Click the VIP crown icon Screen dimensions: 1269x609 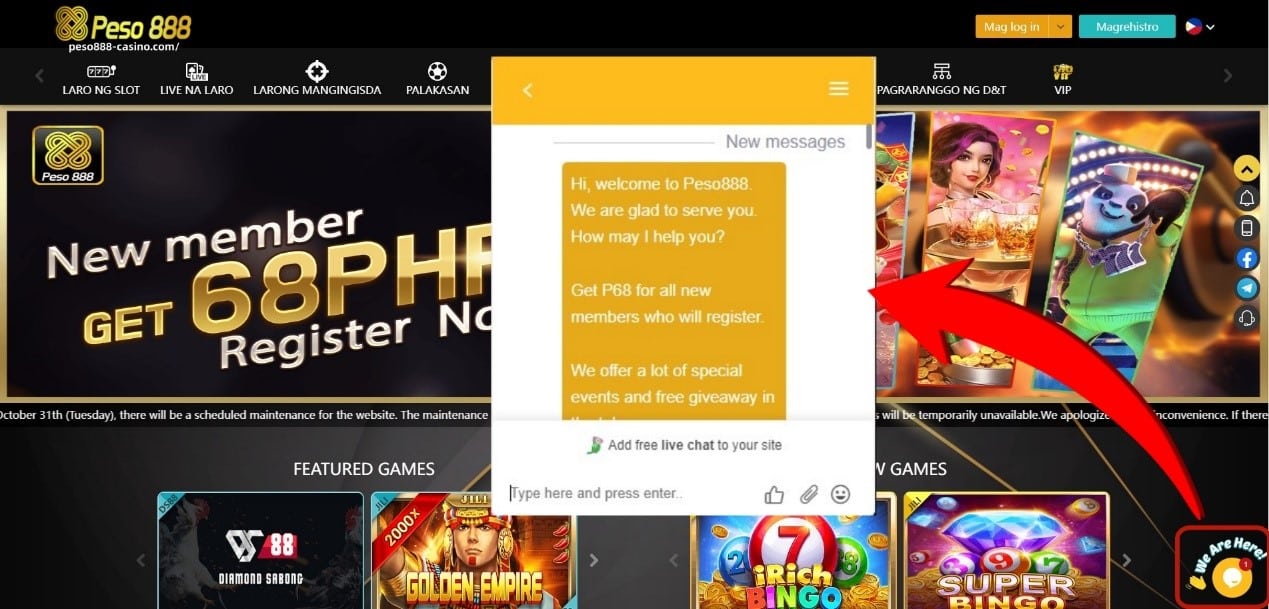tap(1062, 71)
